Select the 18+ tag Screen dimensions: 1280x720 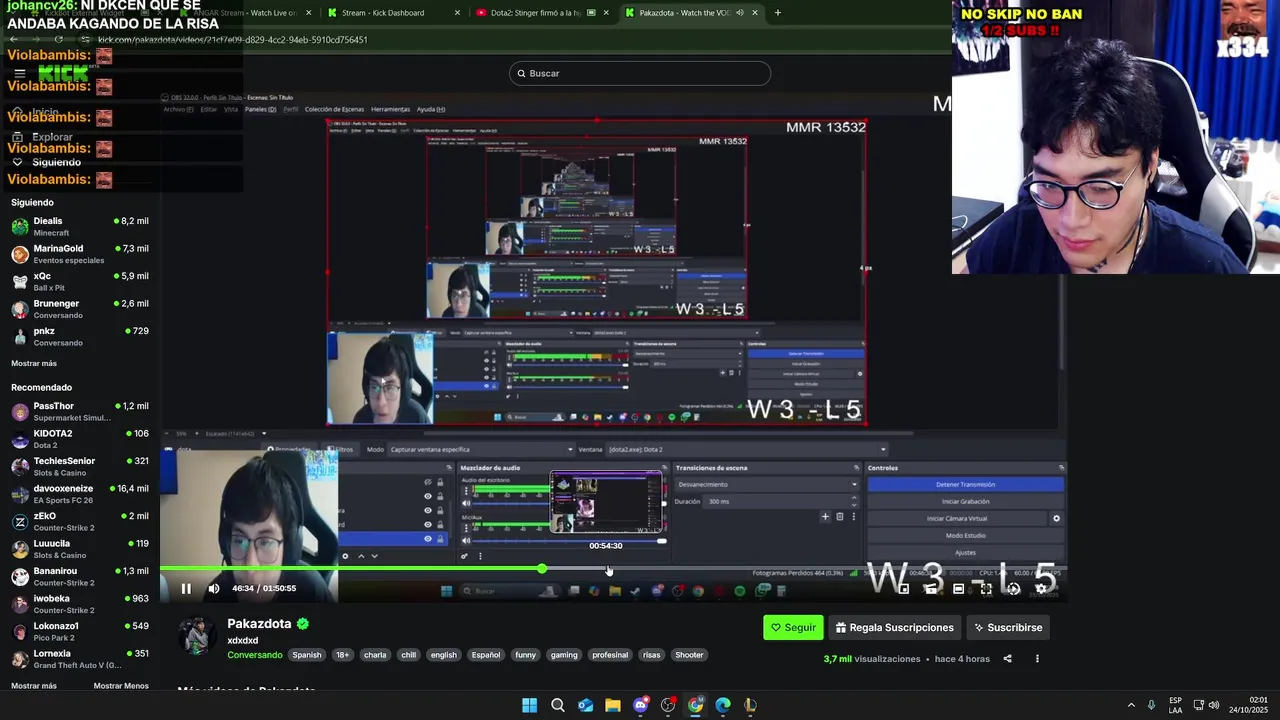tap(343, 655)
